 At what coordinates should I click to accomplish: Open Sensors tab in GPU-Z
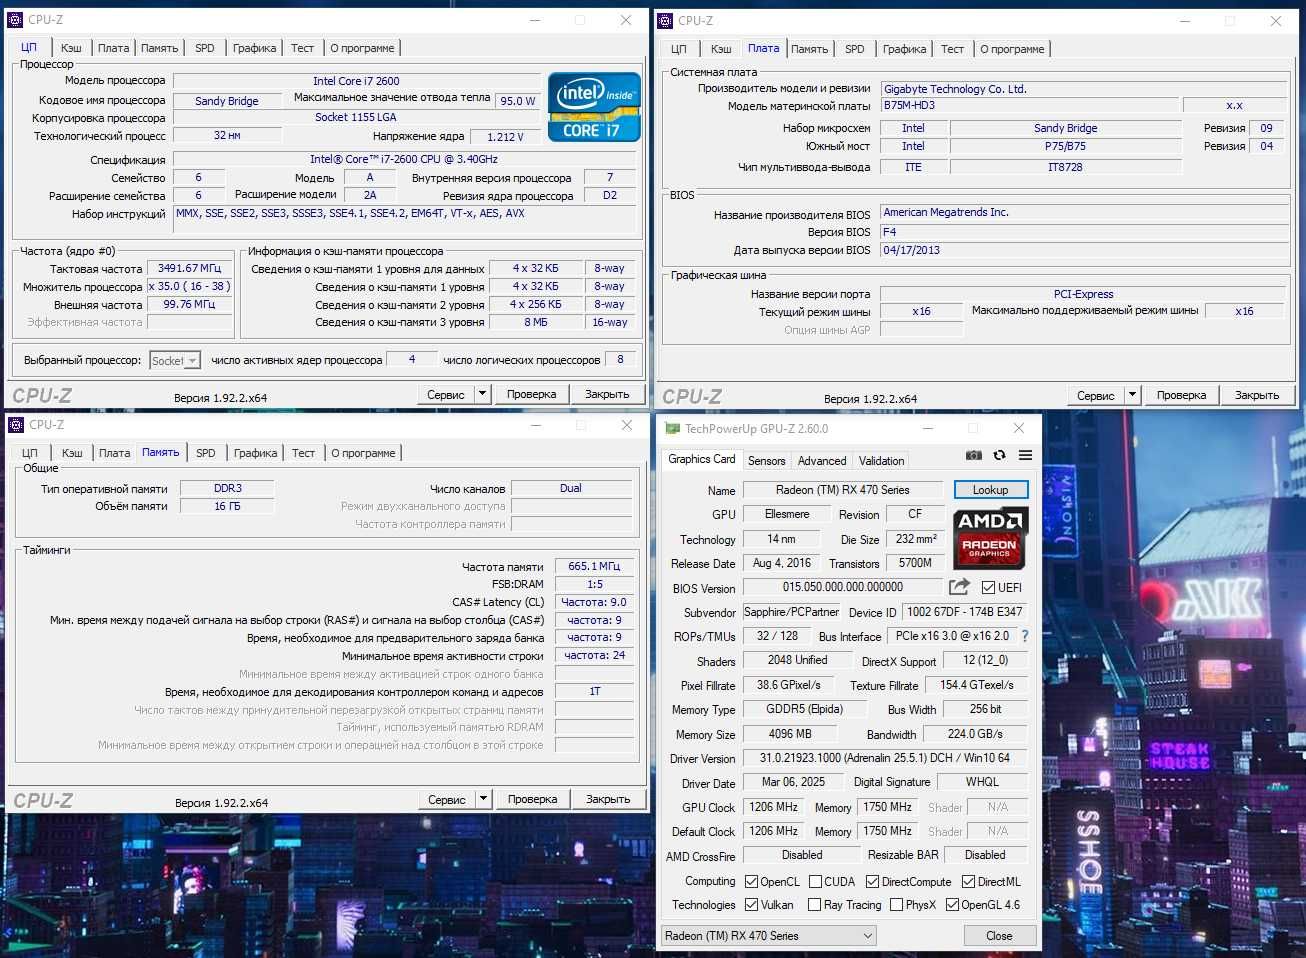coord(767,461)
